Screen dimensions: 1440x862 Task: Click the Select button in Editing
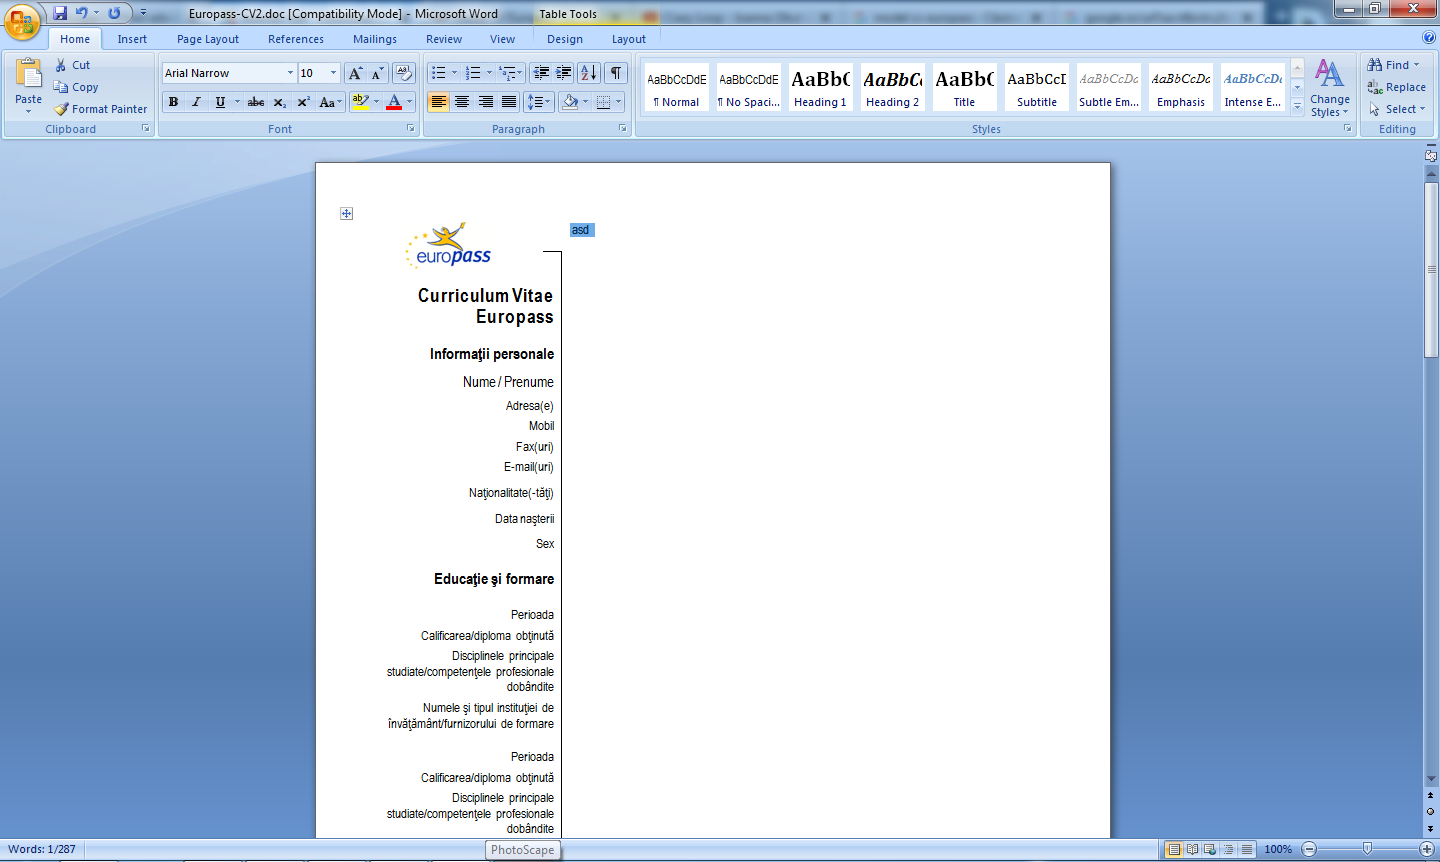[x=1397, y=109]
